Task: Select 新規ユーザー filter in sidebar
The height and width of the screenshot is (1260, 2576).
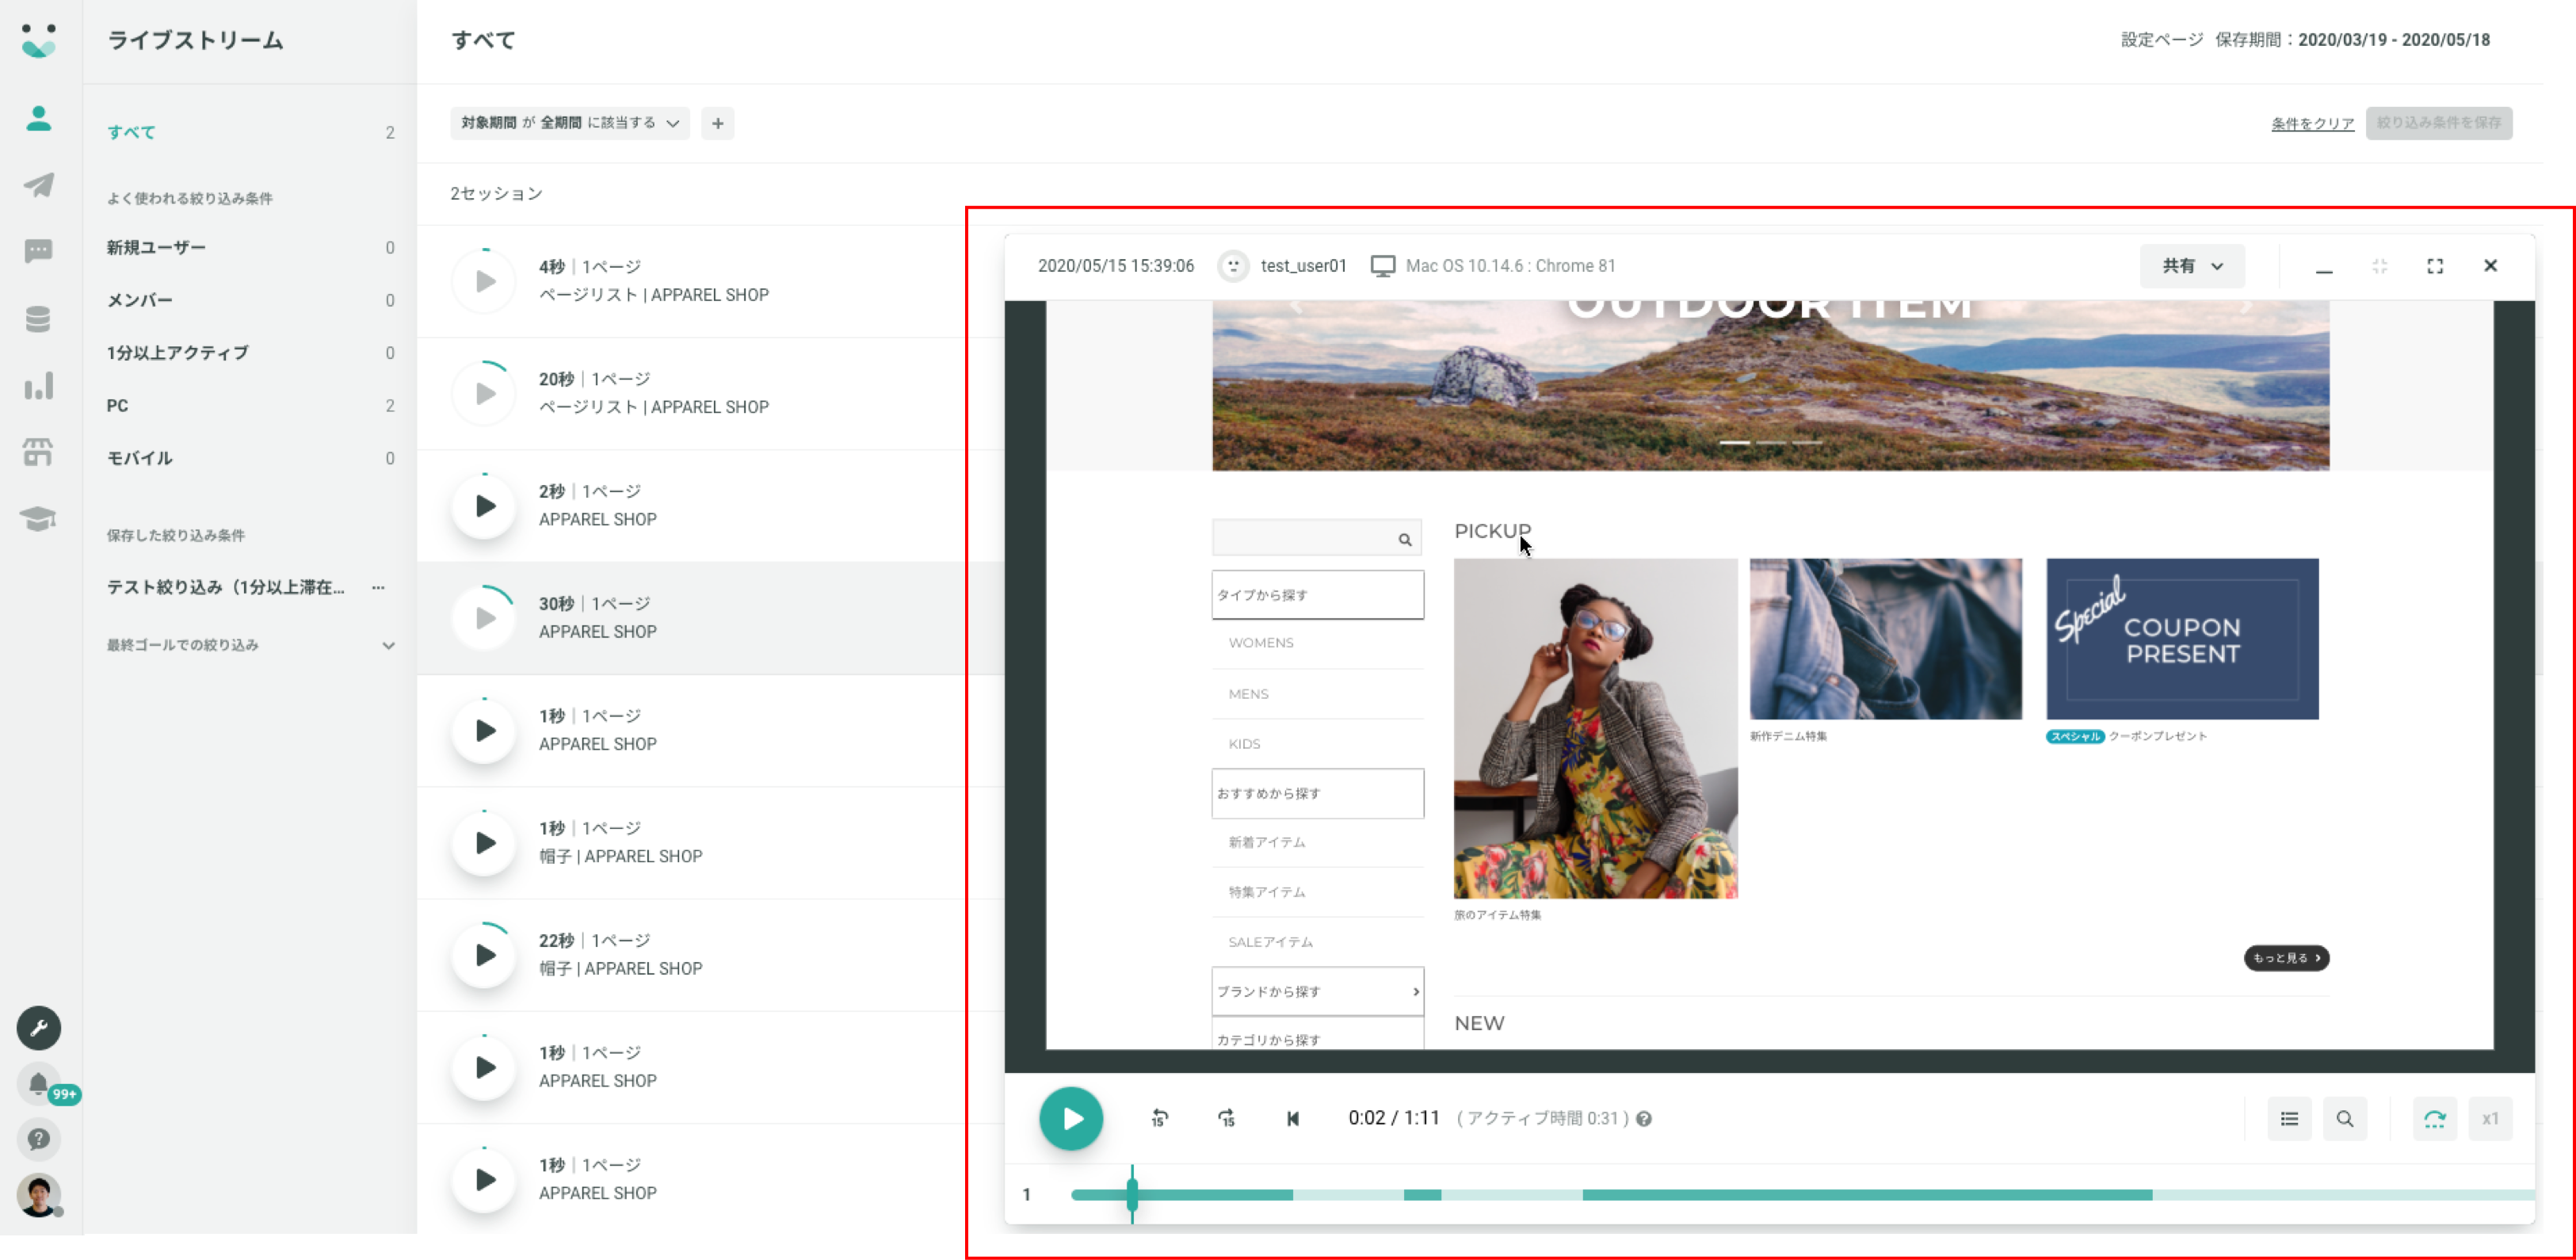Action: (156, 247)
